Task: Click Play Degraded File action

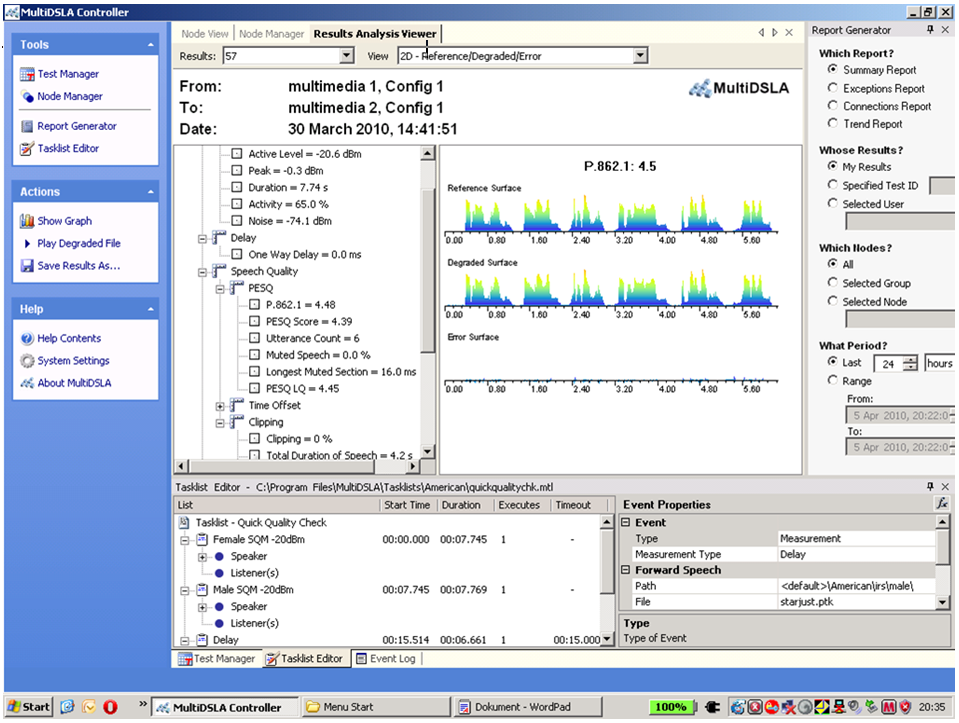Action: pyautogui.click(x=78, y=244)
